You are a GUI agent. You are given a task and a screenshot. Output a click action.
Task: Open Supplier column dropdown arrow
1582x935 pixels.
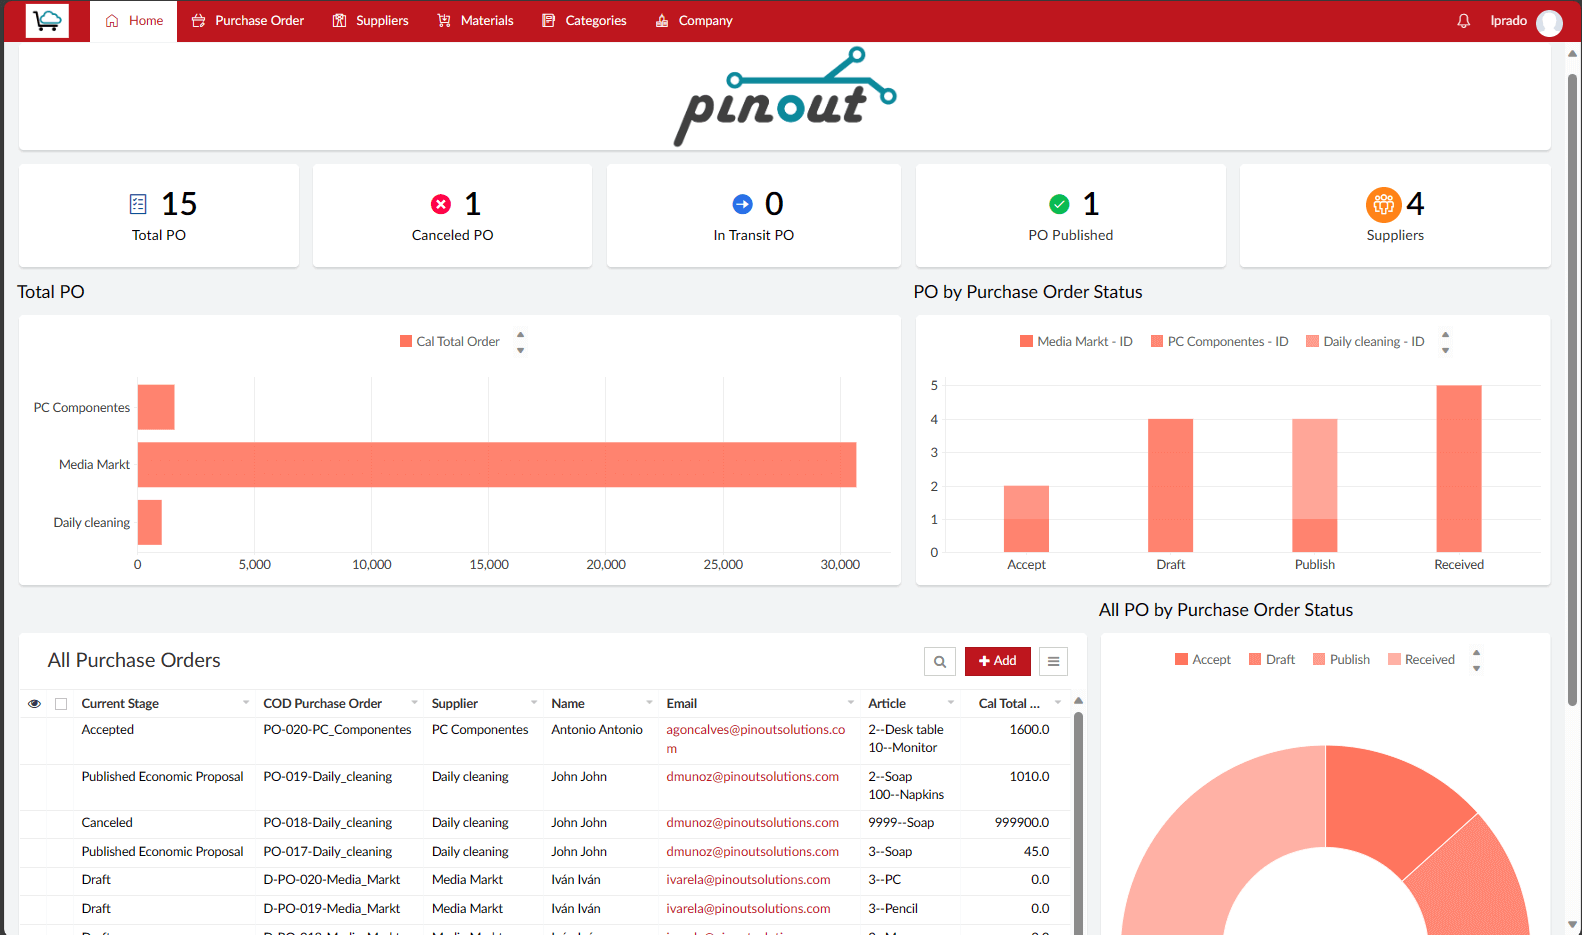[x=534, y=703]
